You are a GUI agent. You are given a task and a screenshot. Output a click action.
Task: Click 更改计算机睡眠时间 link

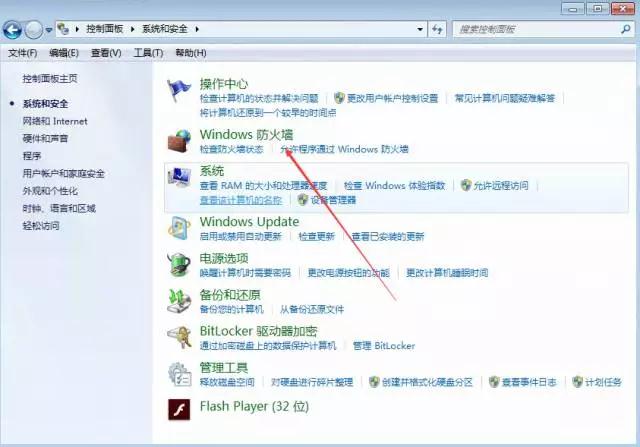(x=447, y=273)
